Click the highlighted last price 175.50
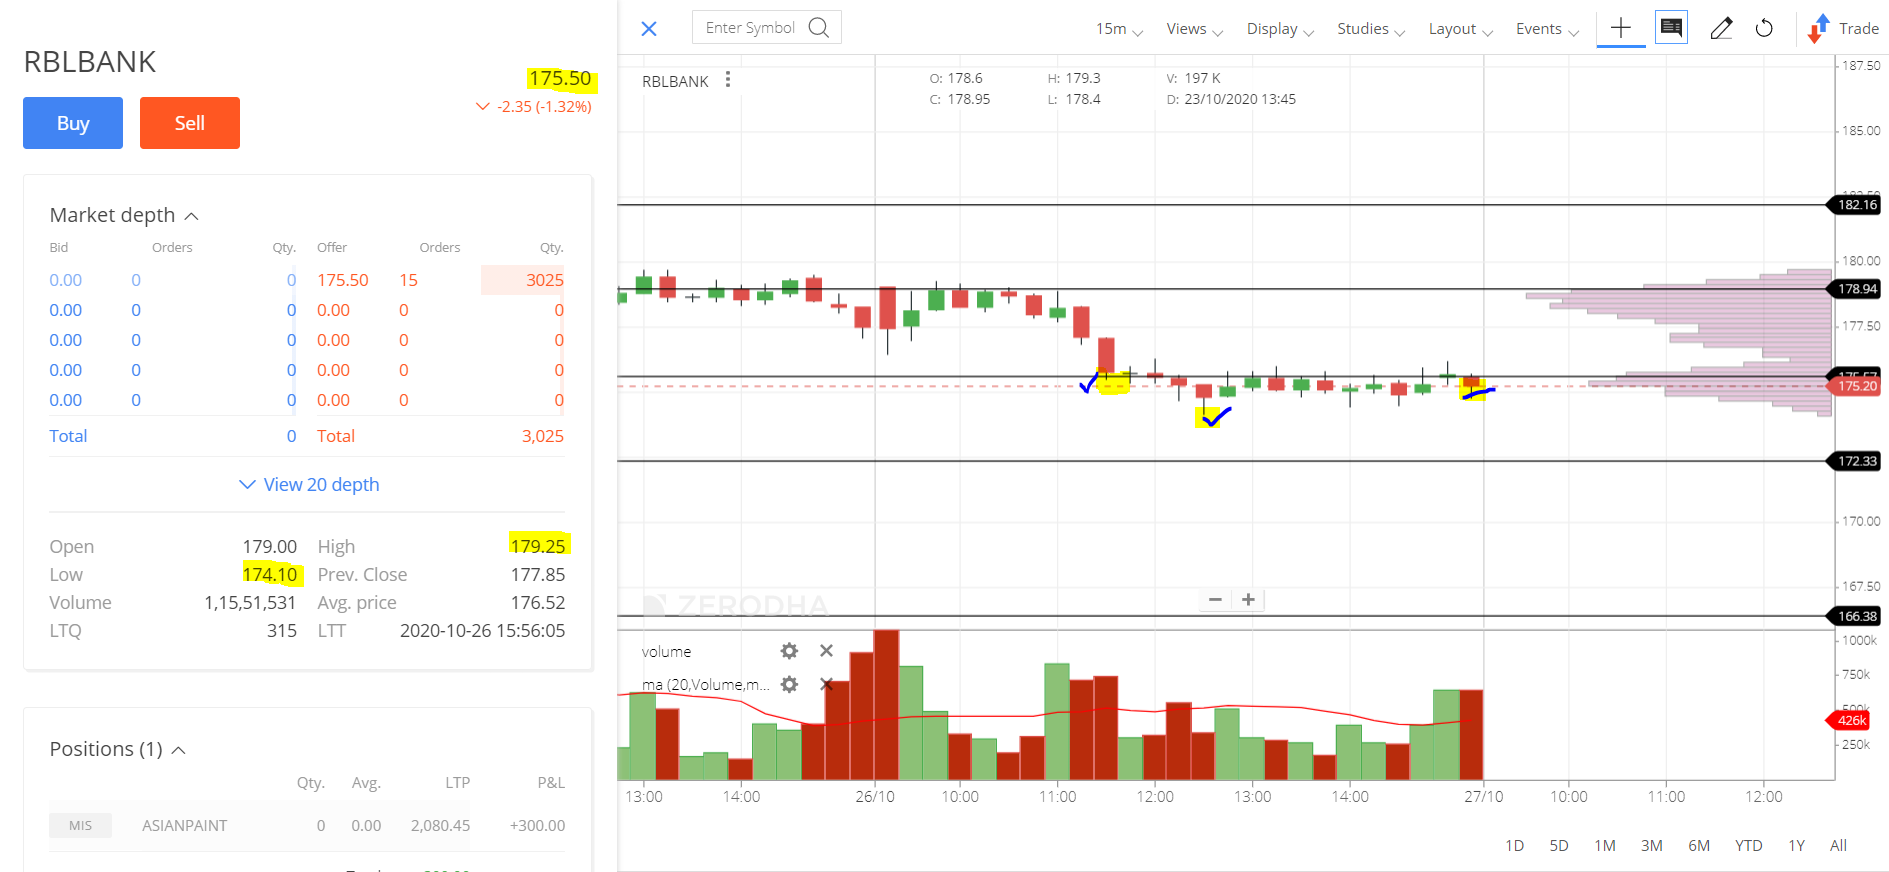This screenshot has height=872, width=1889. click(560, 78)
